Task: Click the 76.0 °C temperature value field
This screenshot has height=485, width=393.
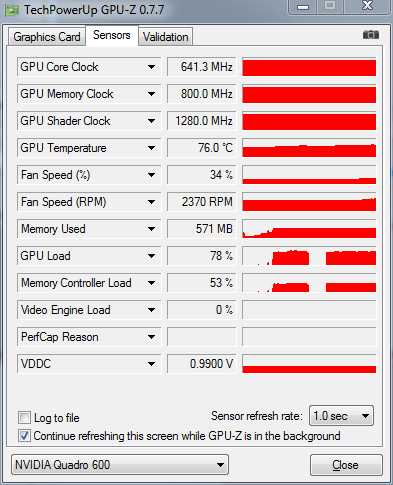Action: (202, 148)
